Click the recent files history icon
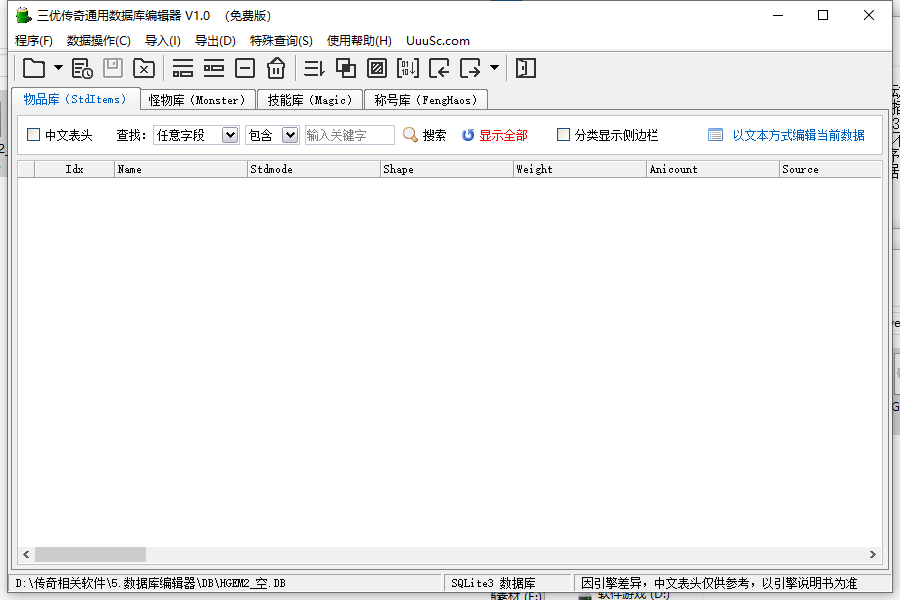The height and width of the screenshot is (600, 900). coord(82,68)
